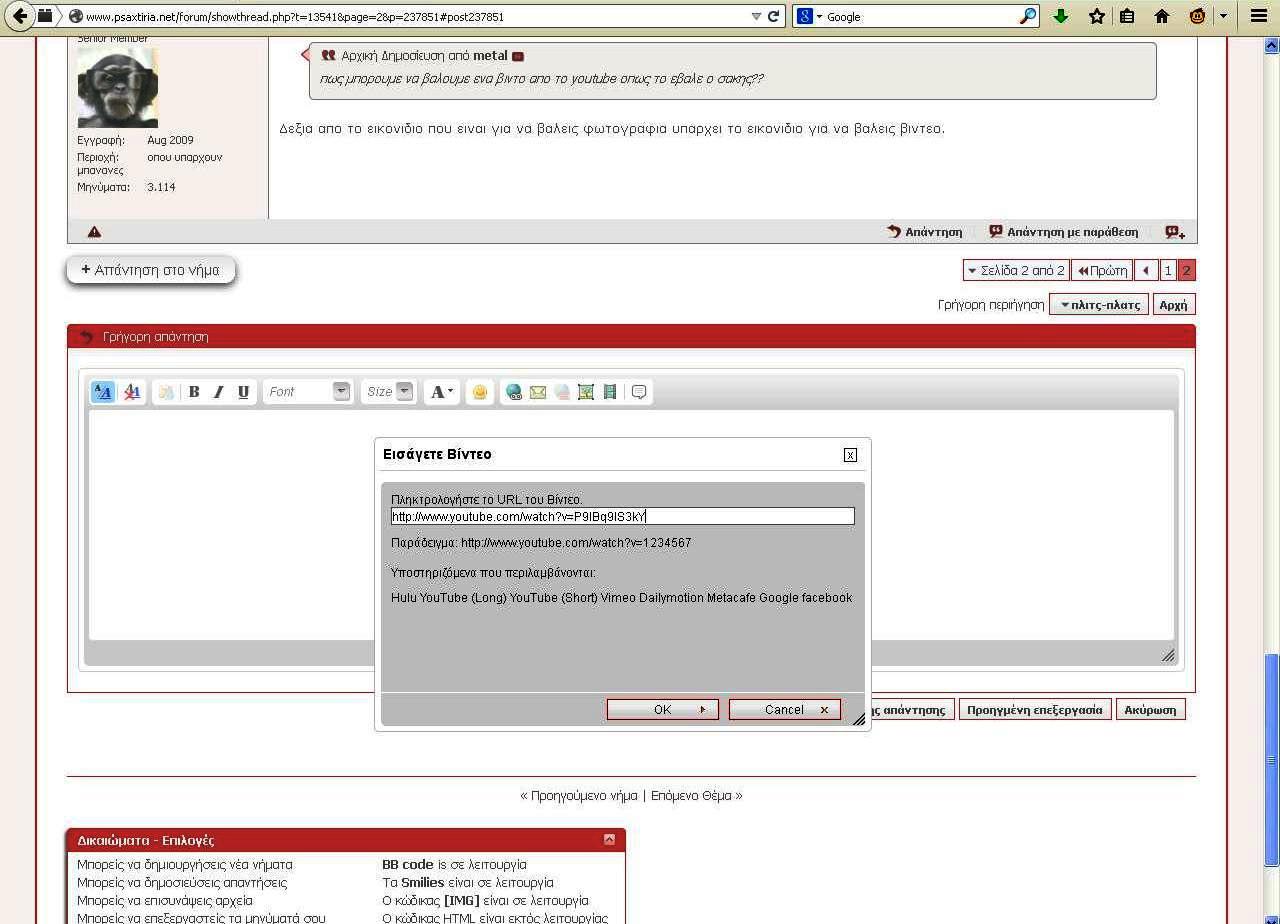Viewport: 1280px width, 924px height.
Task: Open the smilies picker icon
Action: coord(480,392)
